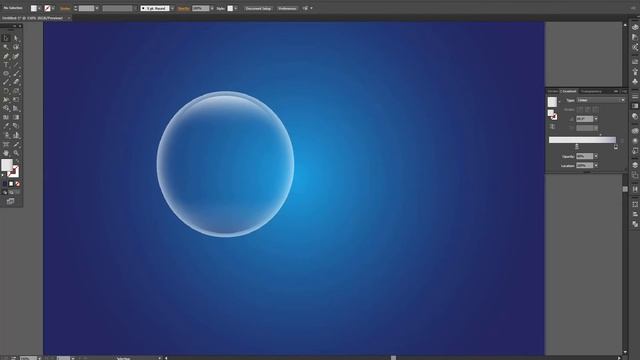This screenshot has width=640, height=360.
Task: Delete gradient stop with trash icon
Action: coord(622,140)
